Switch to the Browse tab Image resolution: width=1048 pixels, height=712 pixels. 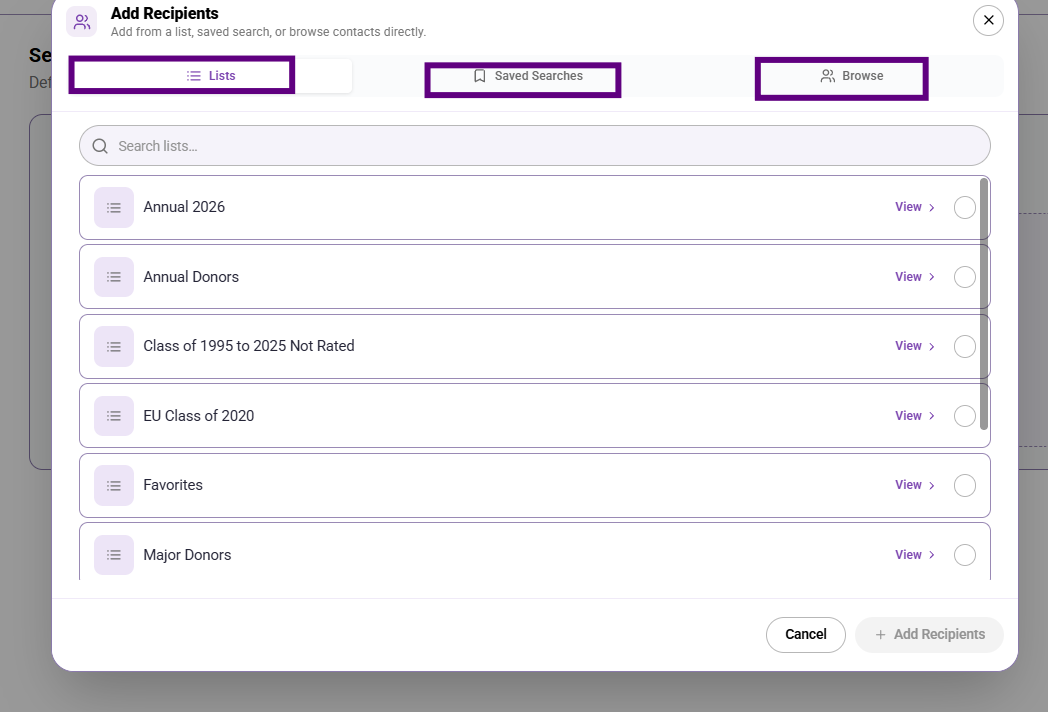click(841, 79)
